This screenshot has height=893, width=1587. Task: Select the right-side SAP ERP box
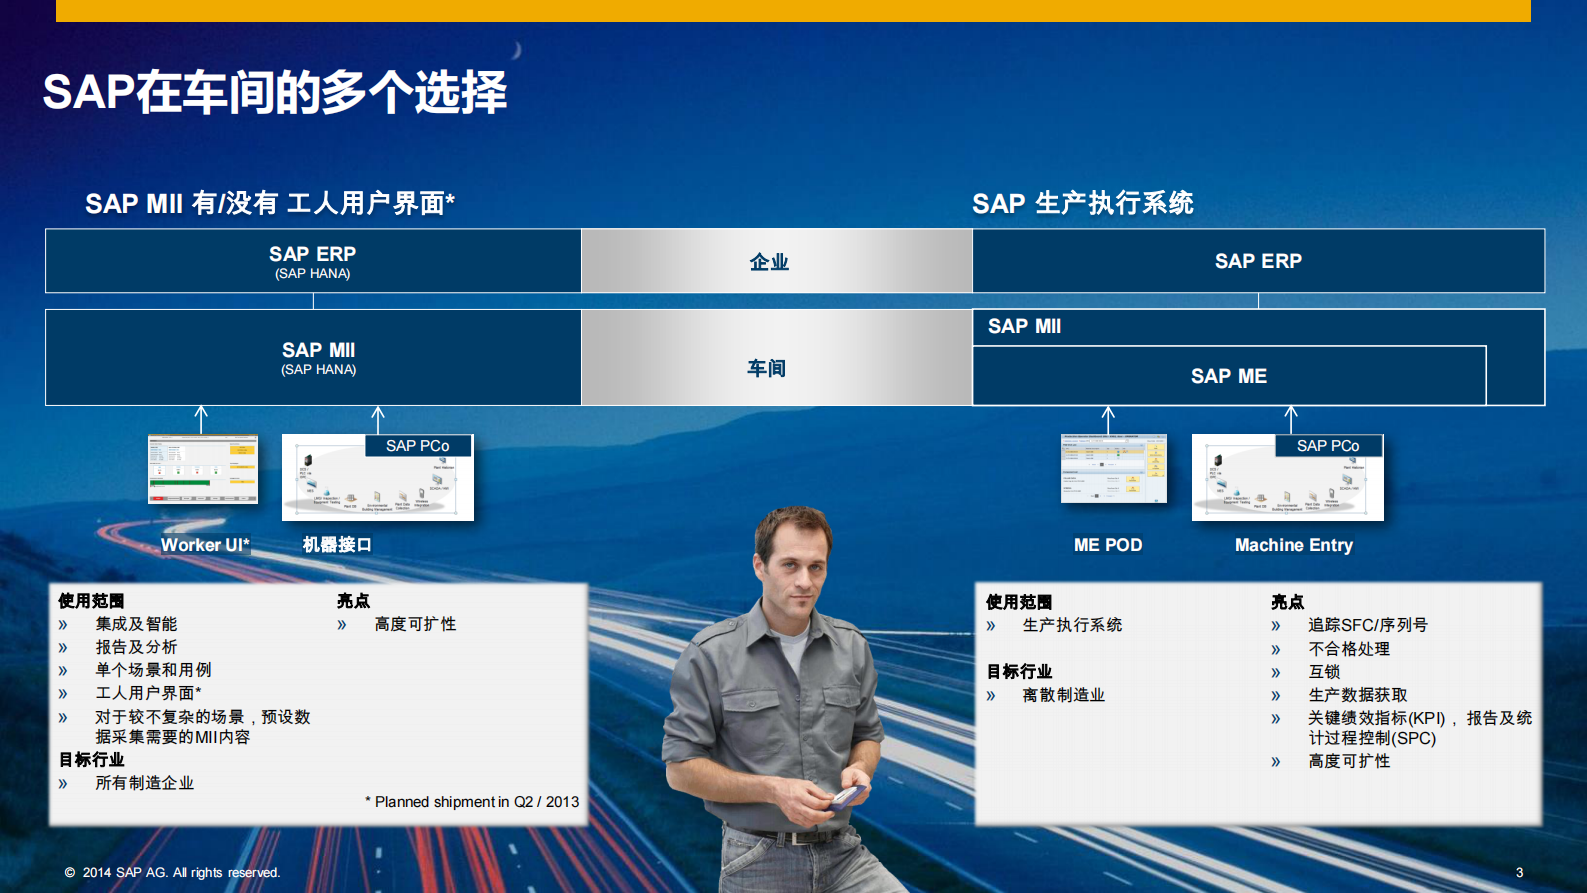click(x=1259, y=261)
